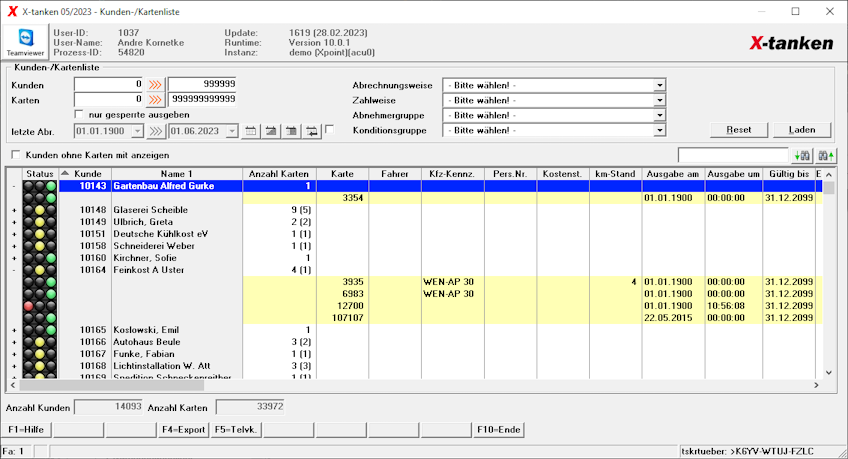Click the orange arrows beside Karten range
The height and width of the screenshot is (459, 848).
coord(155,100)
